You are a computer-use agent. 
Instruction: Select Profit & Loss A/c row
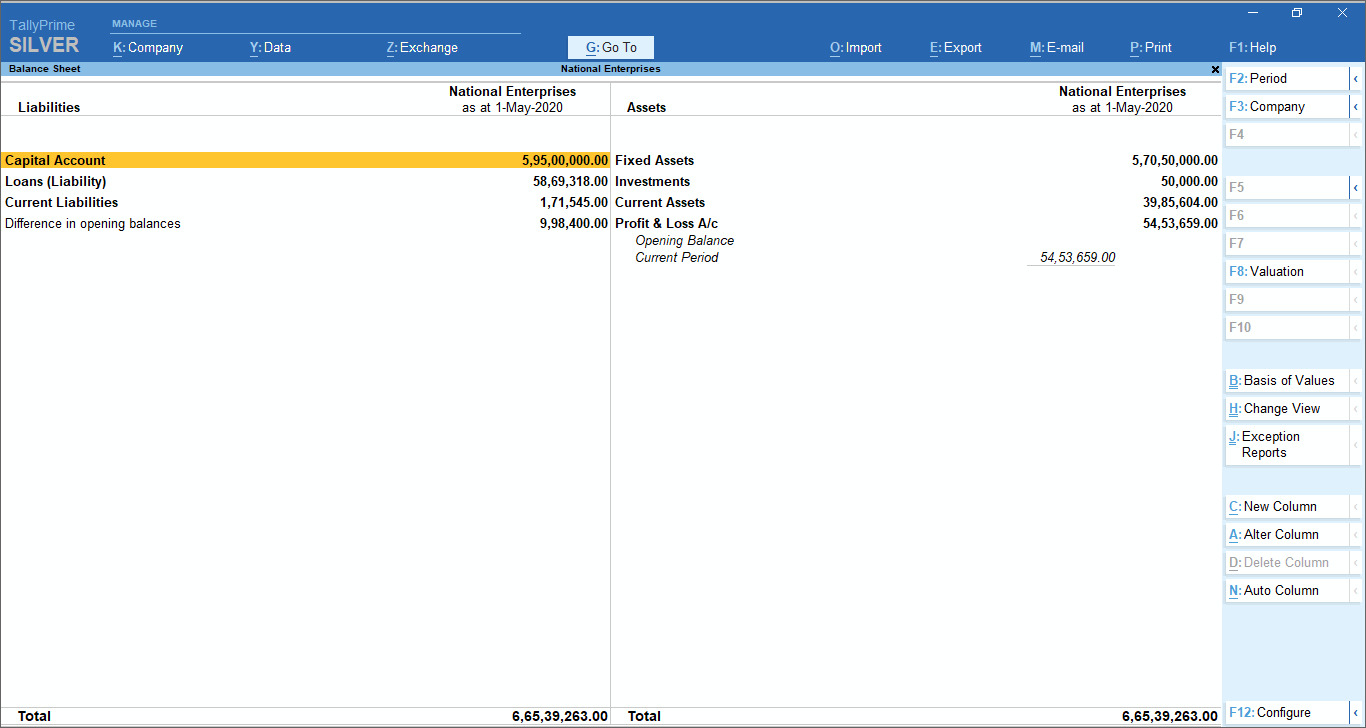pos(916,223)
